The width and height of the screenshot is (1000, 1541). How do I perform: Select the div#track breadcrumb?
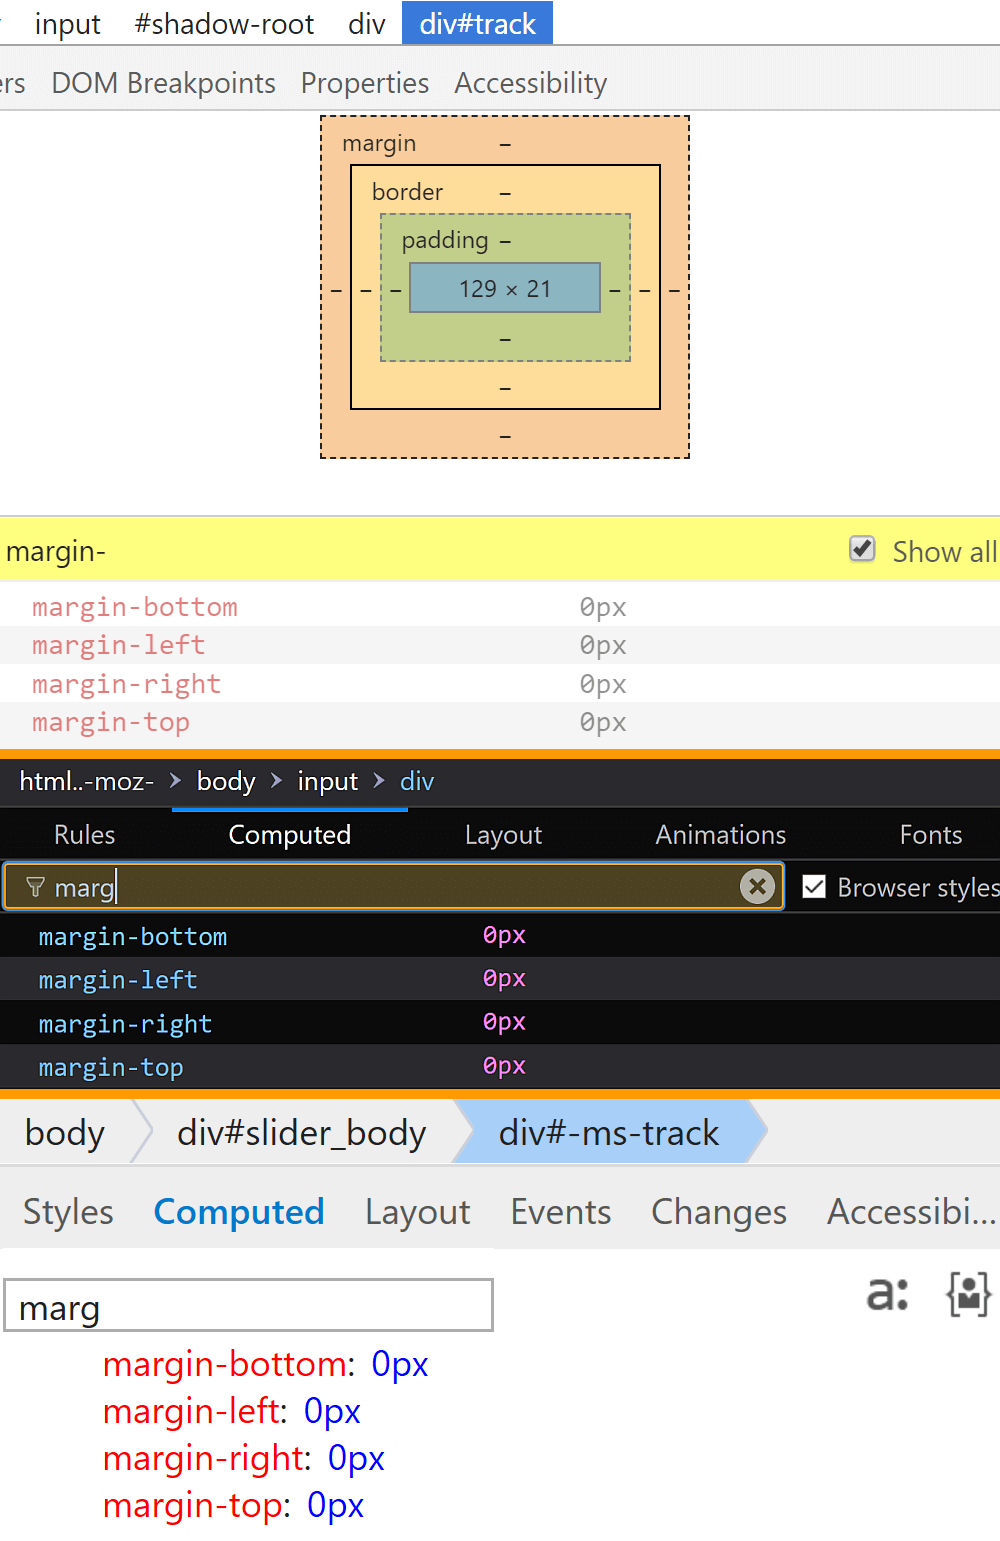(x=477, y=23)
